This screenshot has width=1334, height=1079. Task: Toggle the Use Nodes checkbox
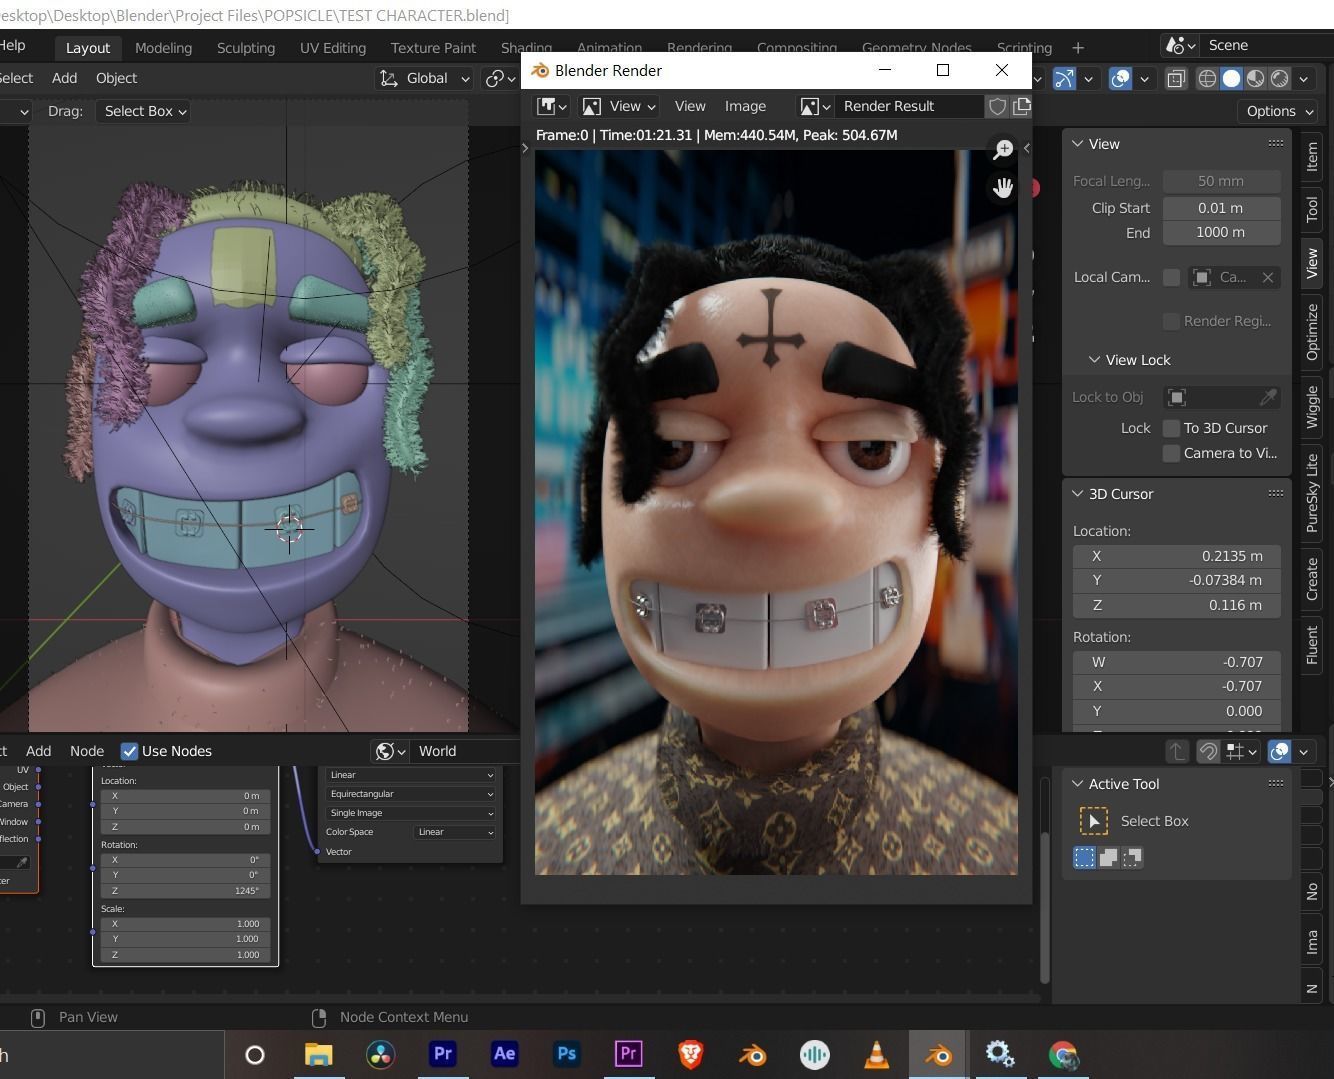(x=129, y=751)
